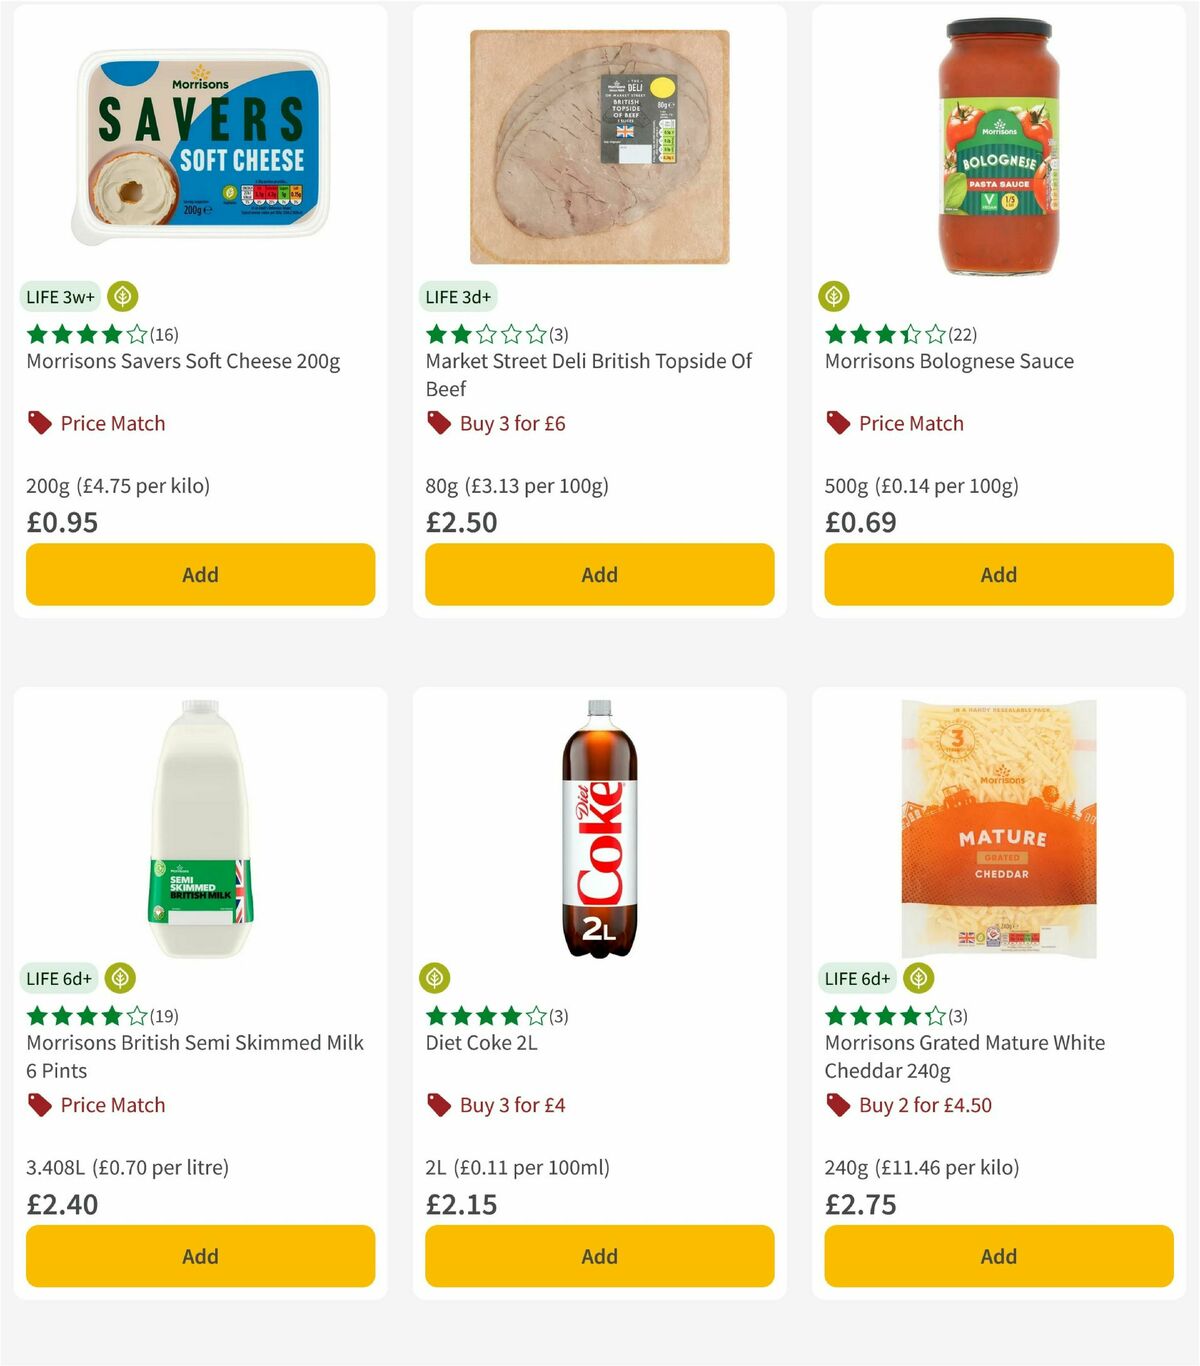Click the fourth star rating on Diet Coke 2L
Image resolution: width=1200 pixels, height=1366 pixels.
(x=510, y=1015)
